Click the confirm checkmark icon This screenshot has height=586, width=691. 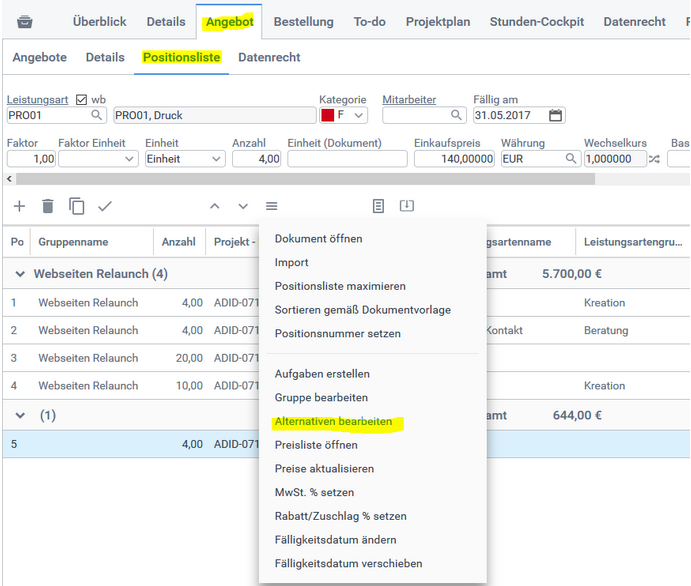[x=105, y=206]
